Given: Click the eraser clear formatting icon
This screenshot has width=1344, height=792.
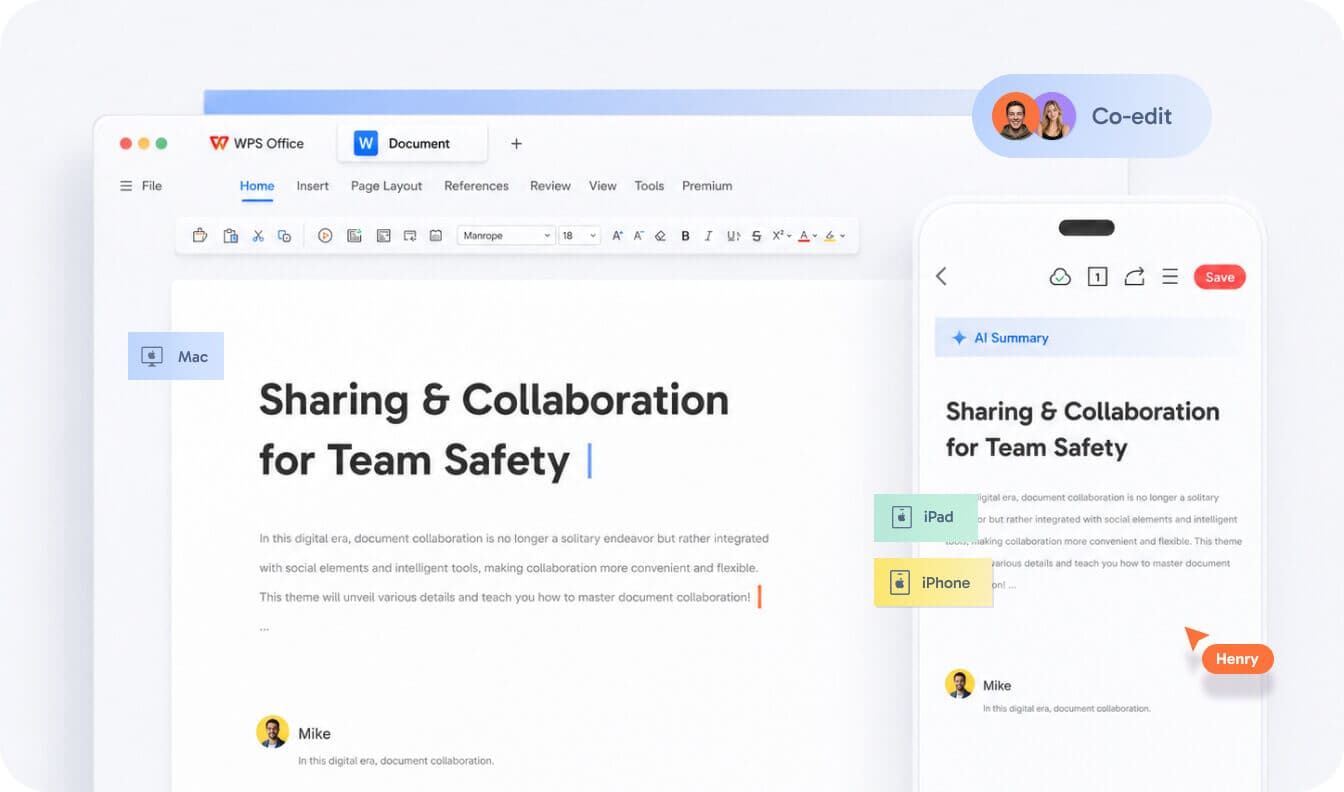Looking at the screenshot, I should (x=660, y=236).
